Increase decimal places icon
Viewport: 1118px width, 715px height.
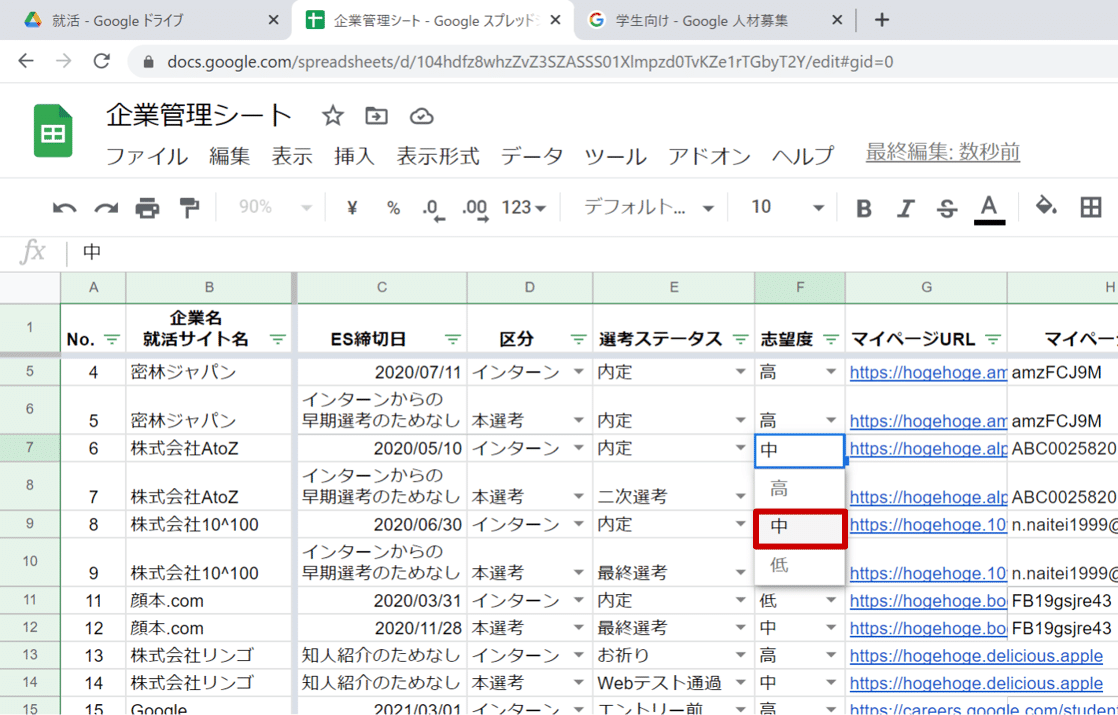(x=475, y=209)
